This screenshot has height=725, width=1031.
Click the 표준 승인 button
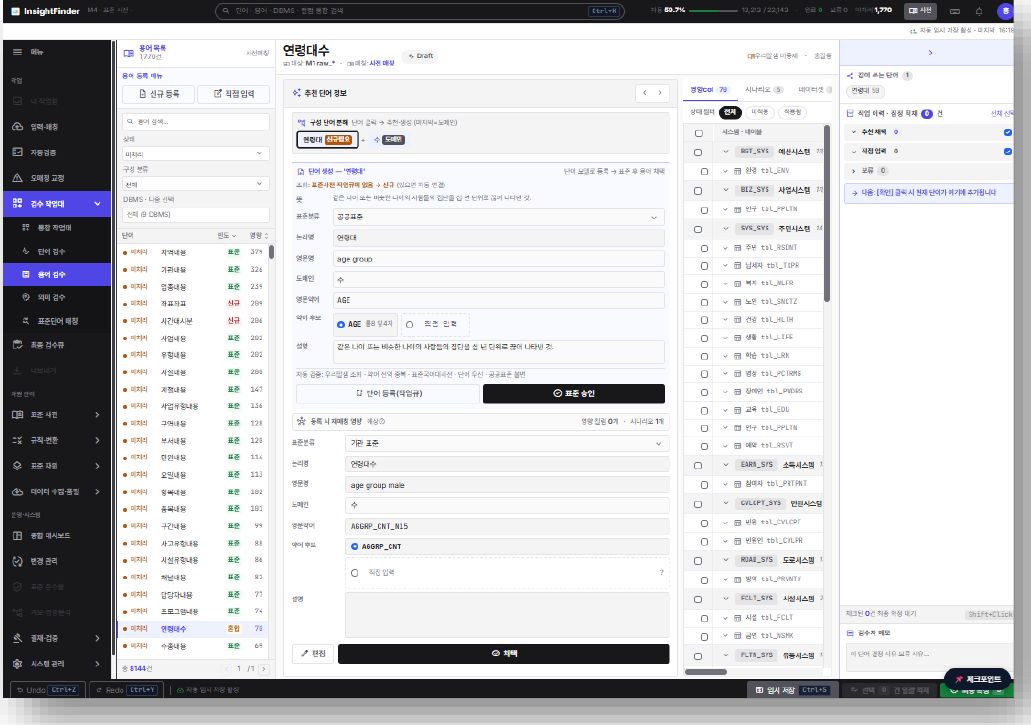(x=573, y=393)
